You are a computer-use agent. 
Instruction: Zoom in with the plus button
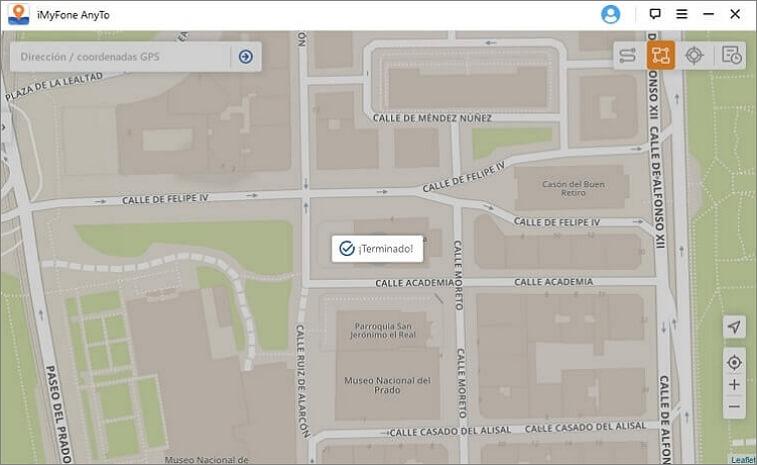tap(734, 384)
